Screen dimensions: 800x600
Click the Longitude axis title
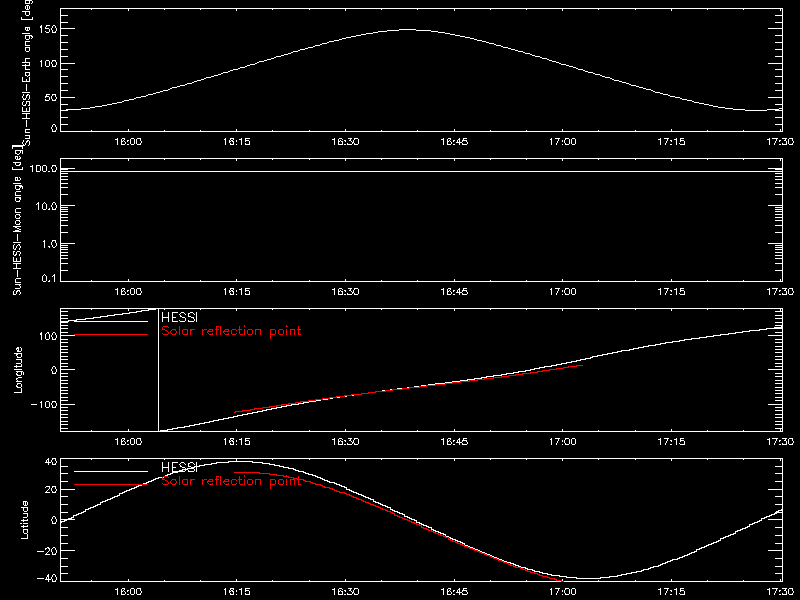pos(18,370)
